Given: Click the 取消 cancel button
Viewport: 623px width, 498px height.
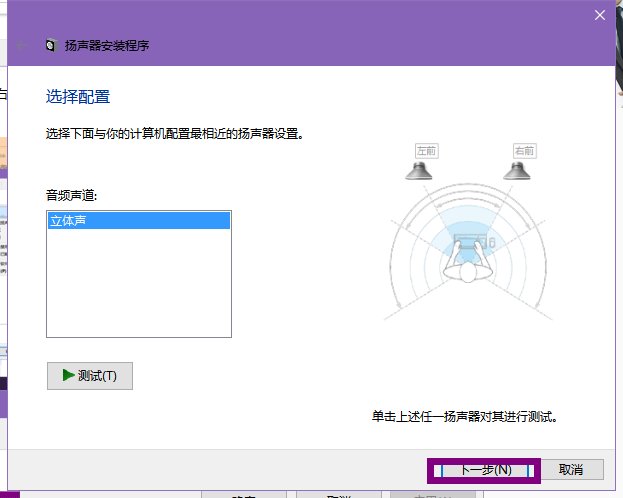Looking at the screenshot, I should [x=571, y=470].
